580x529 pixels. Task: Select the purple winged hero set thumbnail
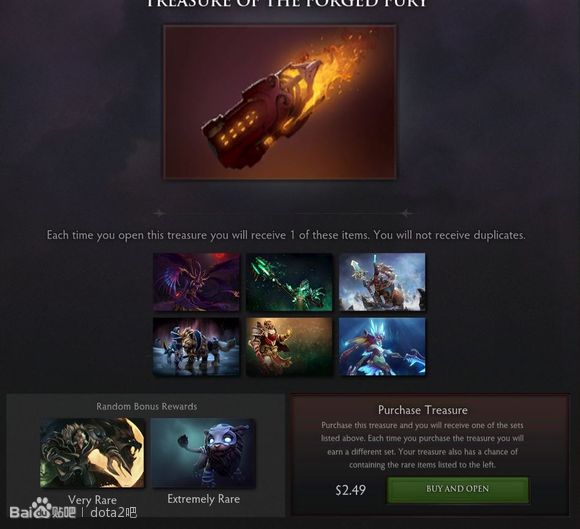pos(196,282)
